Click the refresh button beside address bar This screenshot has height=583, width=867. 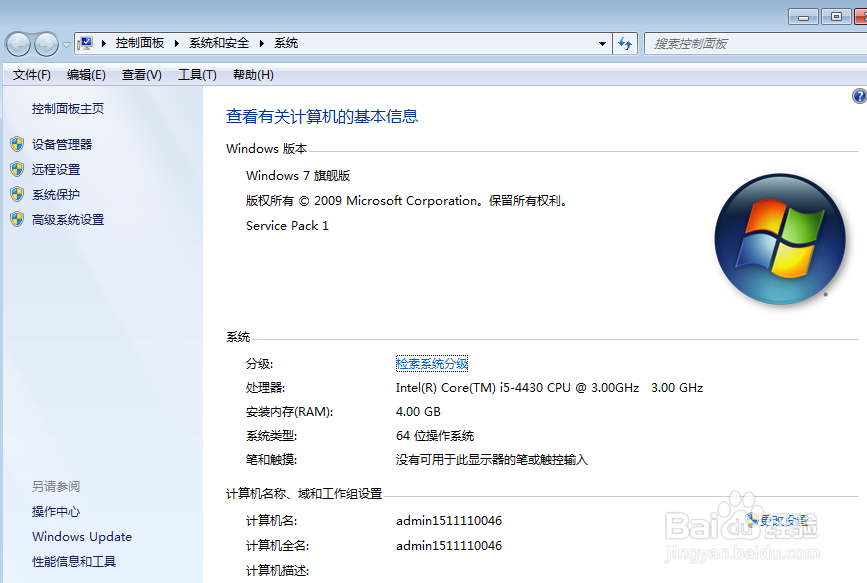[625, 44]
